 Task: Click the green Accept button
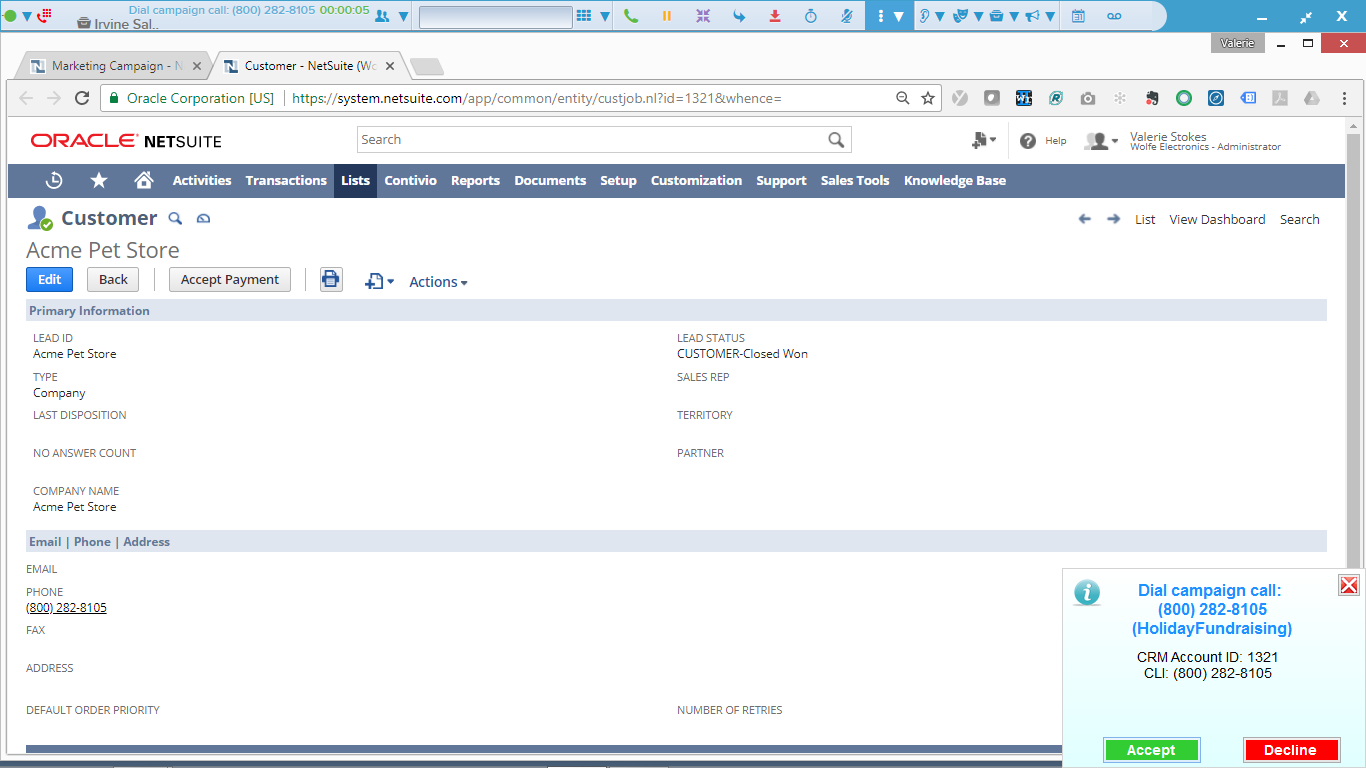click(x=1151, y=750)
